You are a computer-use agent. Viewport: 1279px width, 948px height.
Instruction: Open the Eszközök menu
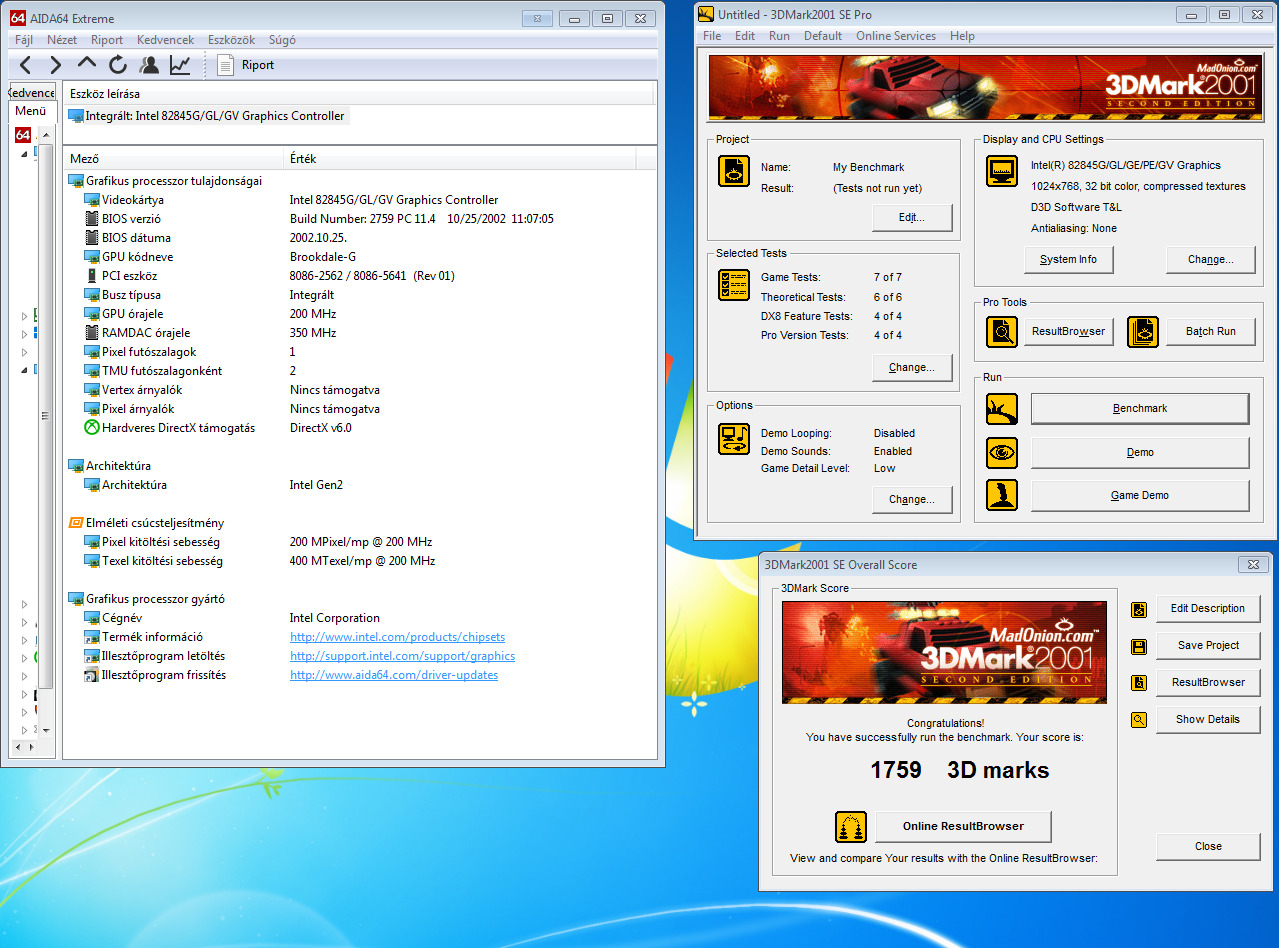tap(231, 40)
